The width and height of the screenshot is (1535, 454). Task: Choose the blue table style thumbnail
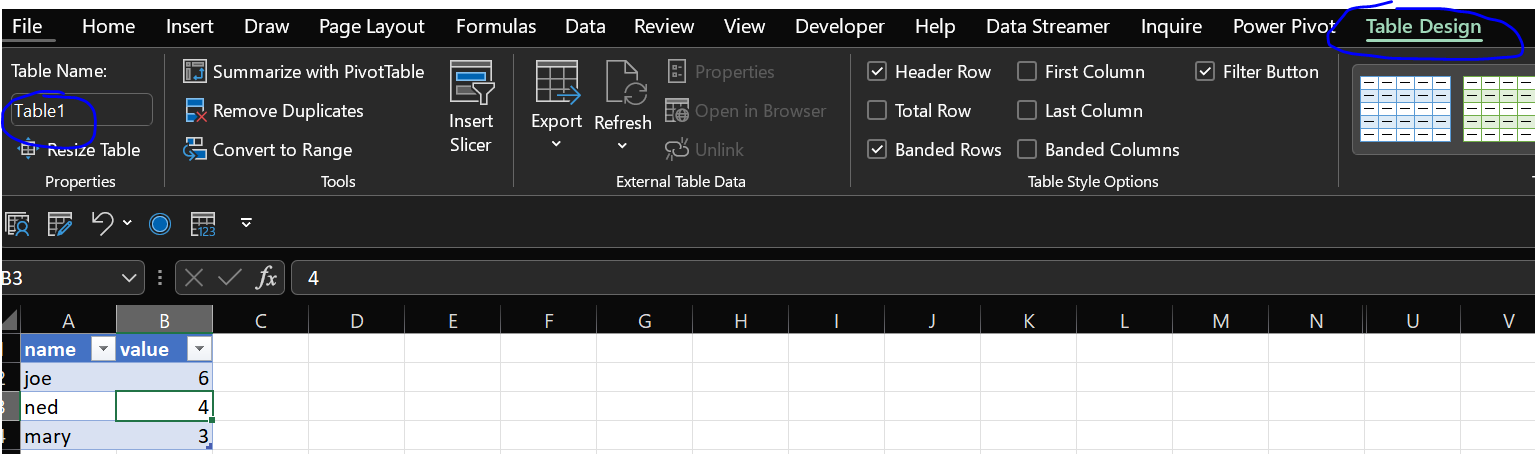coord(1405,109)
